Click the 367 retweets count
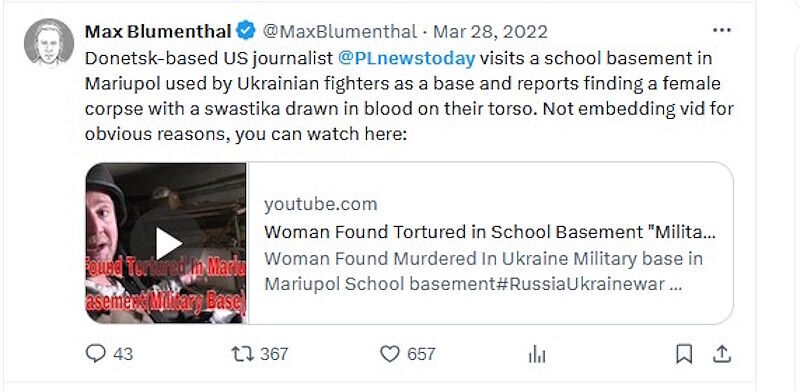This screenshot has width=800, height=391. click(274, 354)
